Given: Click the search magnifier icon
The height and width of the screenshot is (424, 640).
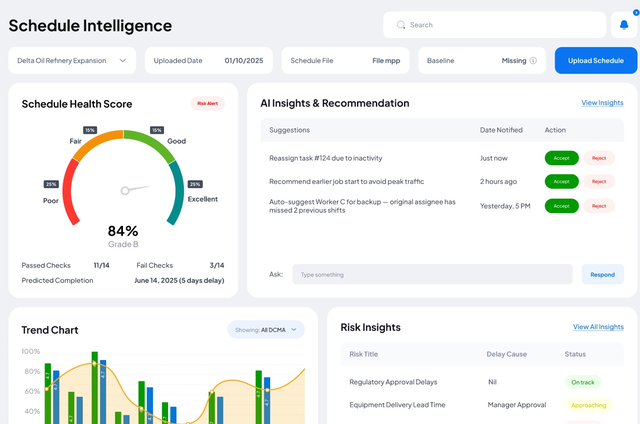Looking at the screenshot, I should 401,25.
